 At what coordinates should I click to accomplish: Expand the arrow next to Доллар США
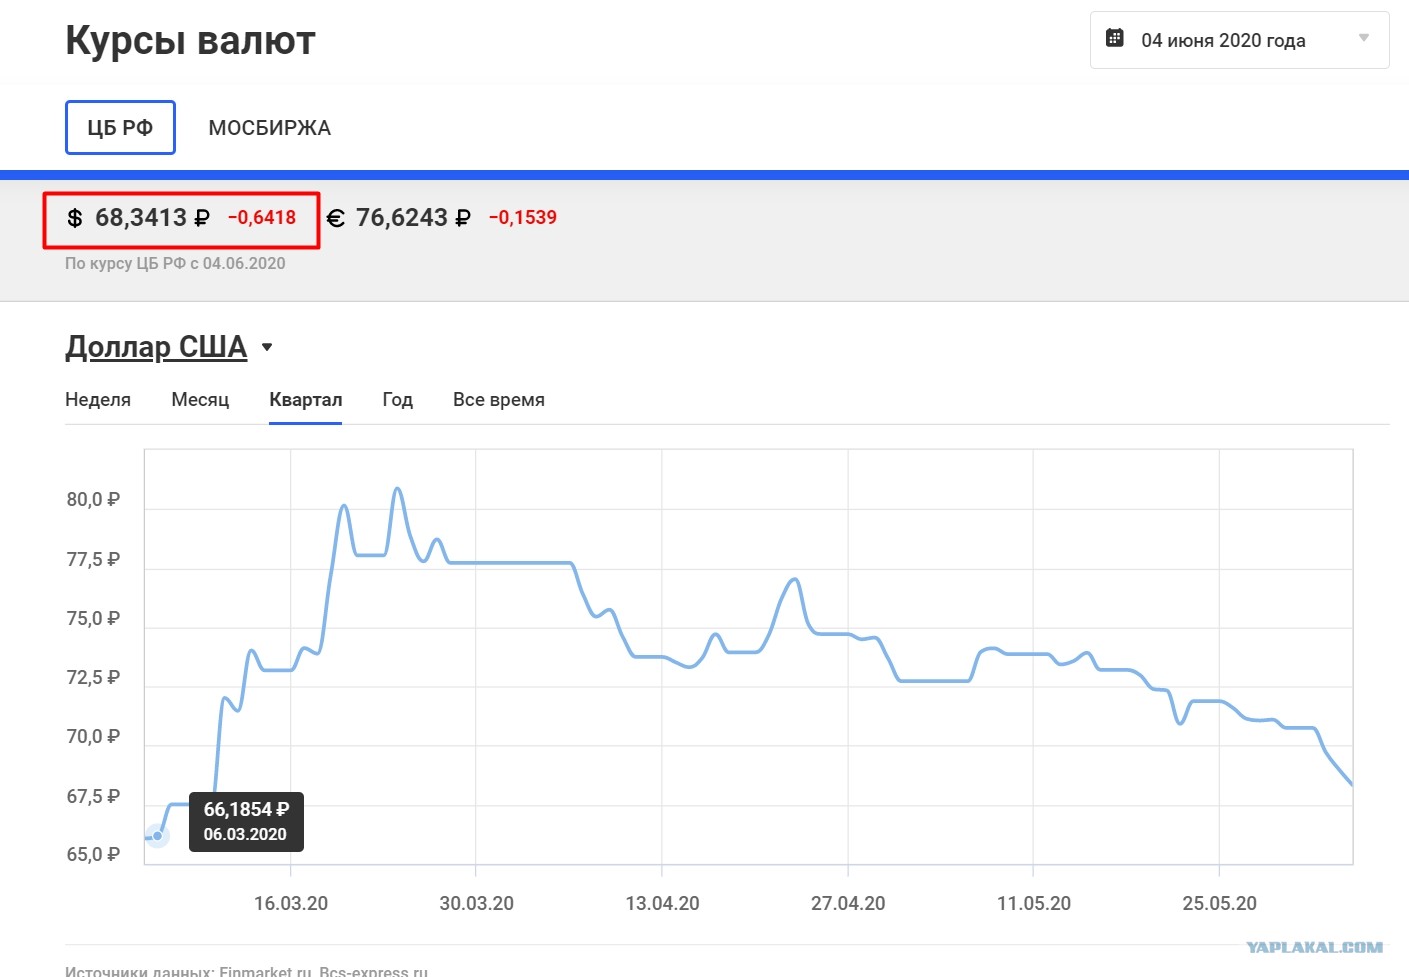(267, 347)
